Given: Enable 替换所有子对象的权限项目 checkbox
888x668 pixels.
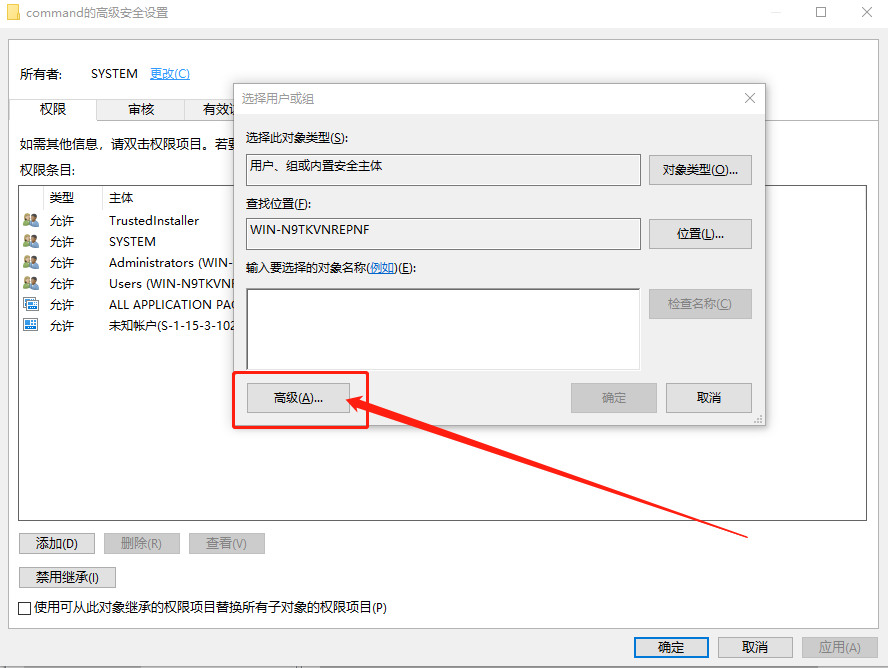Looking at the screenshot, I should pos(23,607).
